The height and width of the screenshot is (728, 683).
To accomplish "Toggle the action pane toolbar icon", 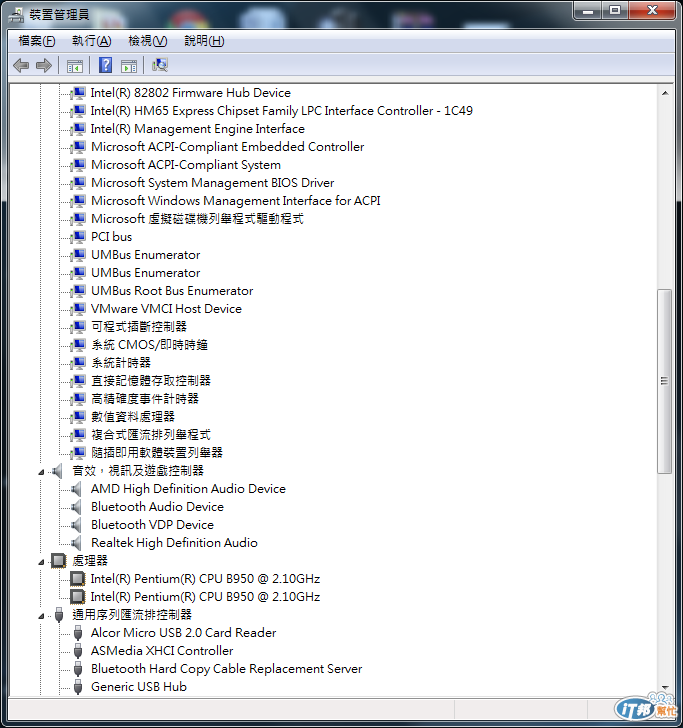I will pos(129,66).
